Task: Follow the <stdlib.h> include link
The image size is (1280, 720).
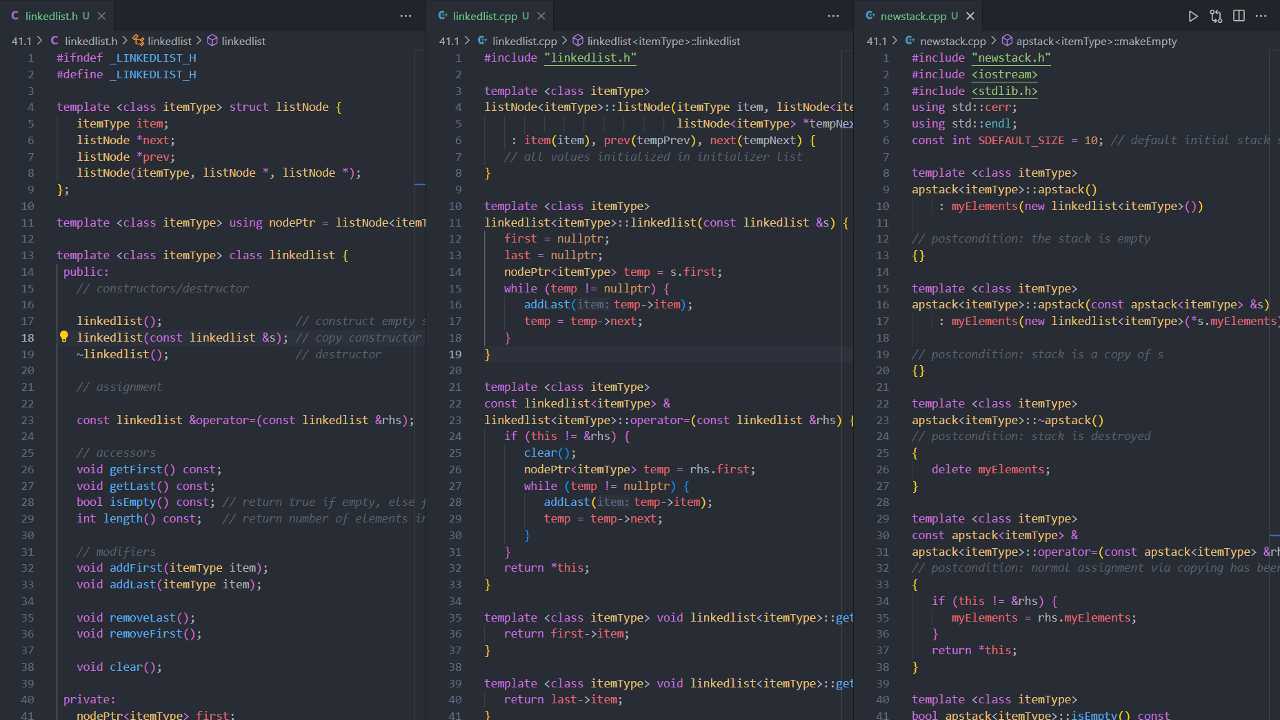Action: click(x=1004, y=91)
